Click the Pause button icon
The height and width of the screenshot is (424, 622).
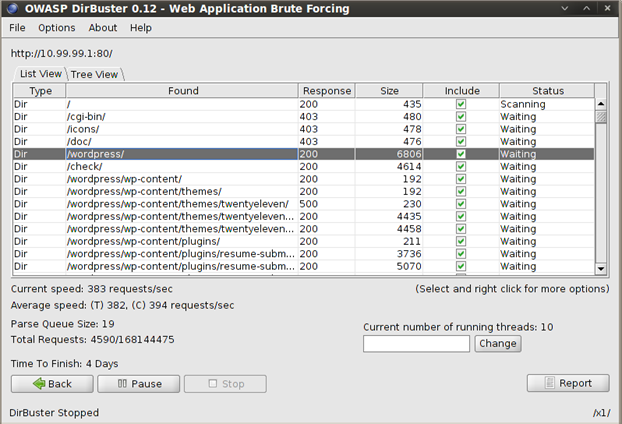pos(120,384)
